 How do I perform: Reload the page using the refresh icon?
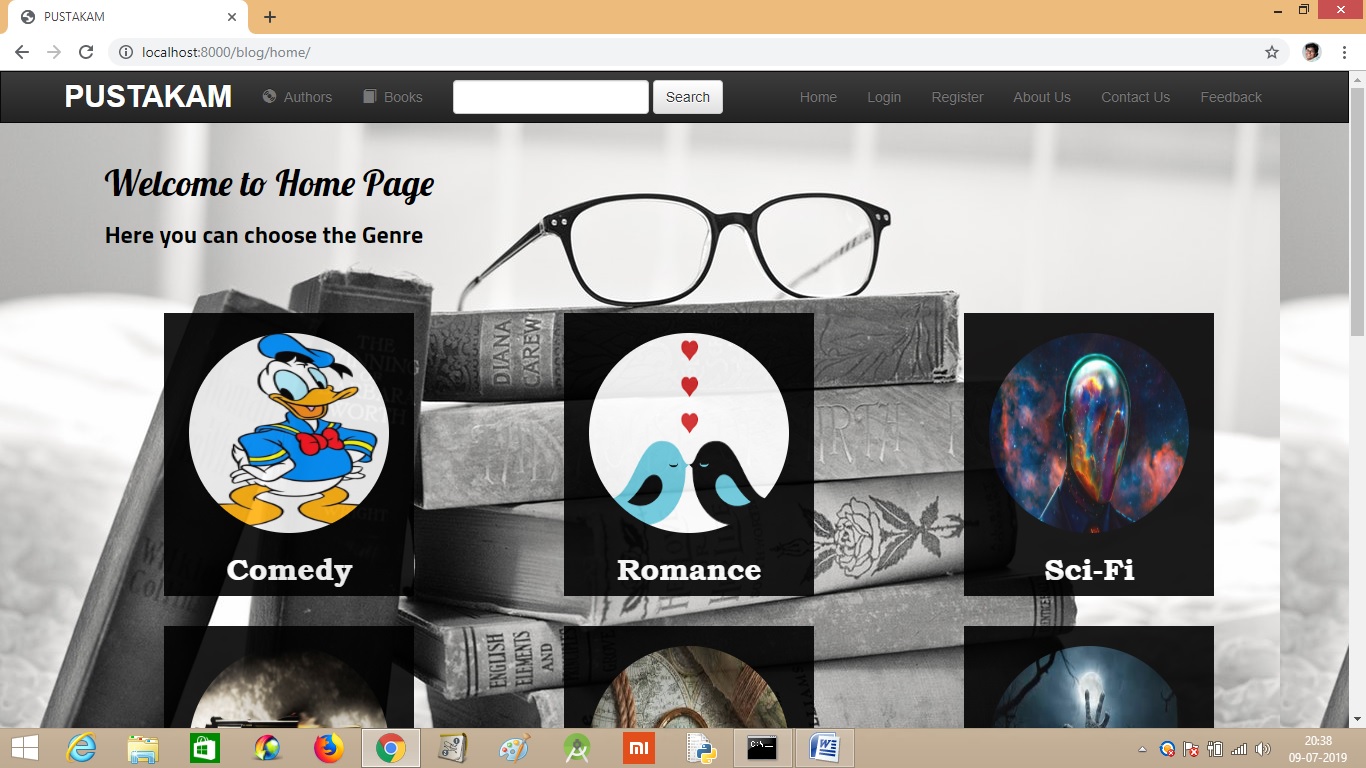86,52
